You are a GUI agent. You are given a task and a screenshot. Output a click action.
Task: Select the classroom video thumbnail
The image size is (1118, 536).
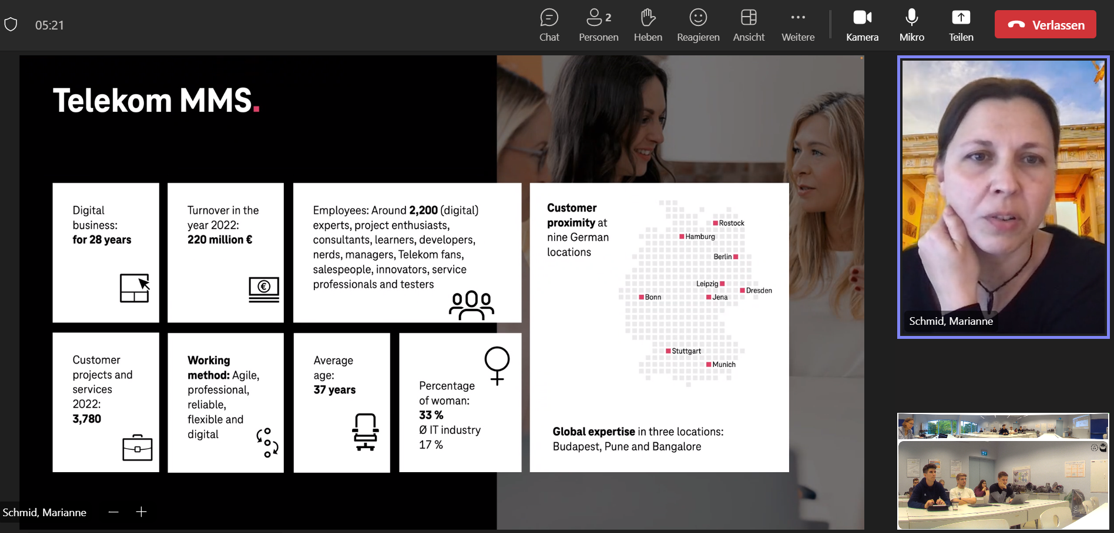coord(1003,471)
